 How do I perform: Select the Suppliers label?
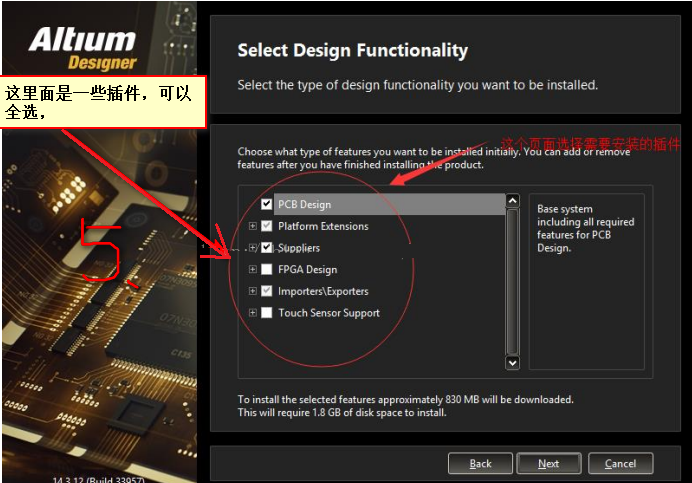(299, 248)
